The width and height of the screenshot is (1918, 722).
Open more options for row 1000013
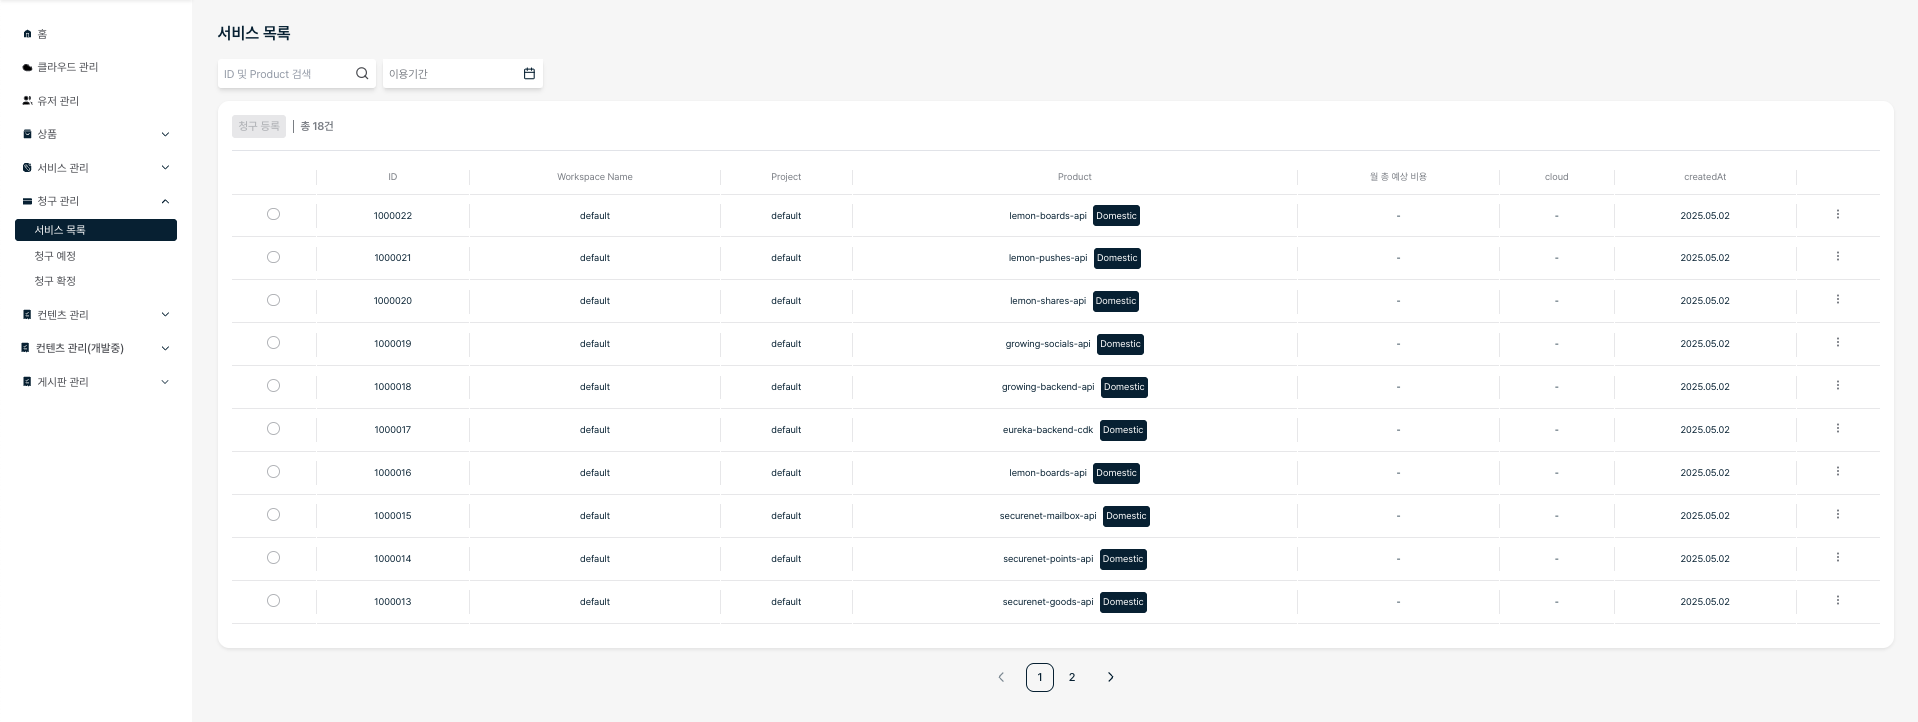point(1837,601)
